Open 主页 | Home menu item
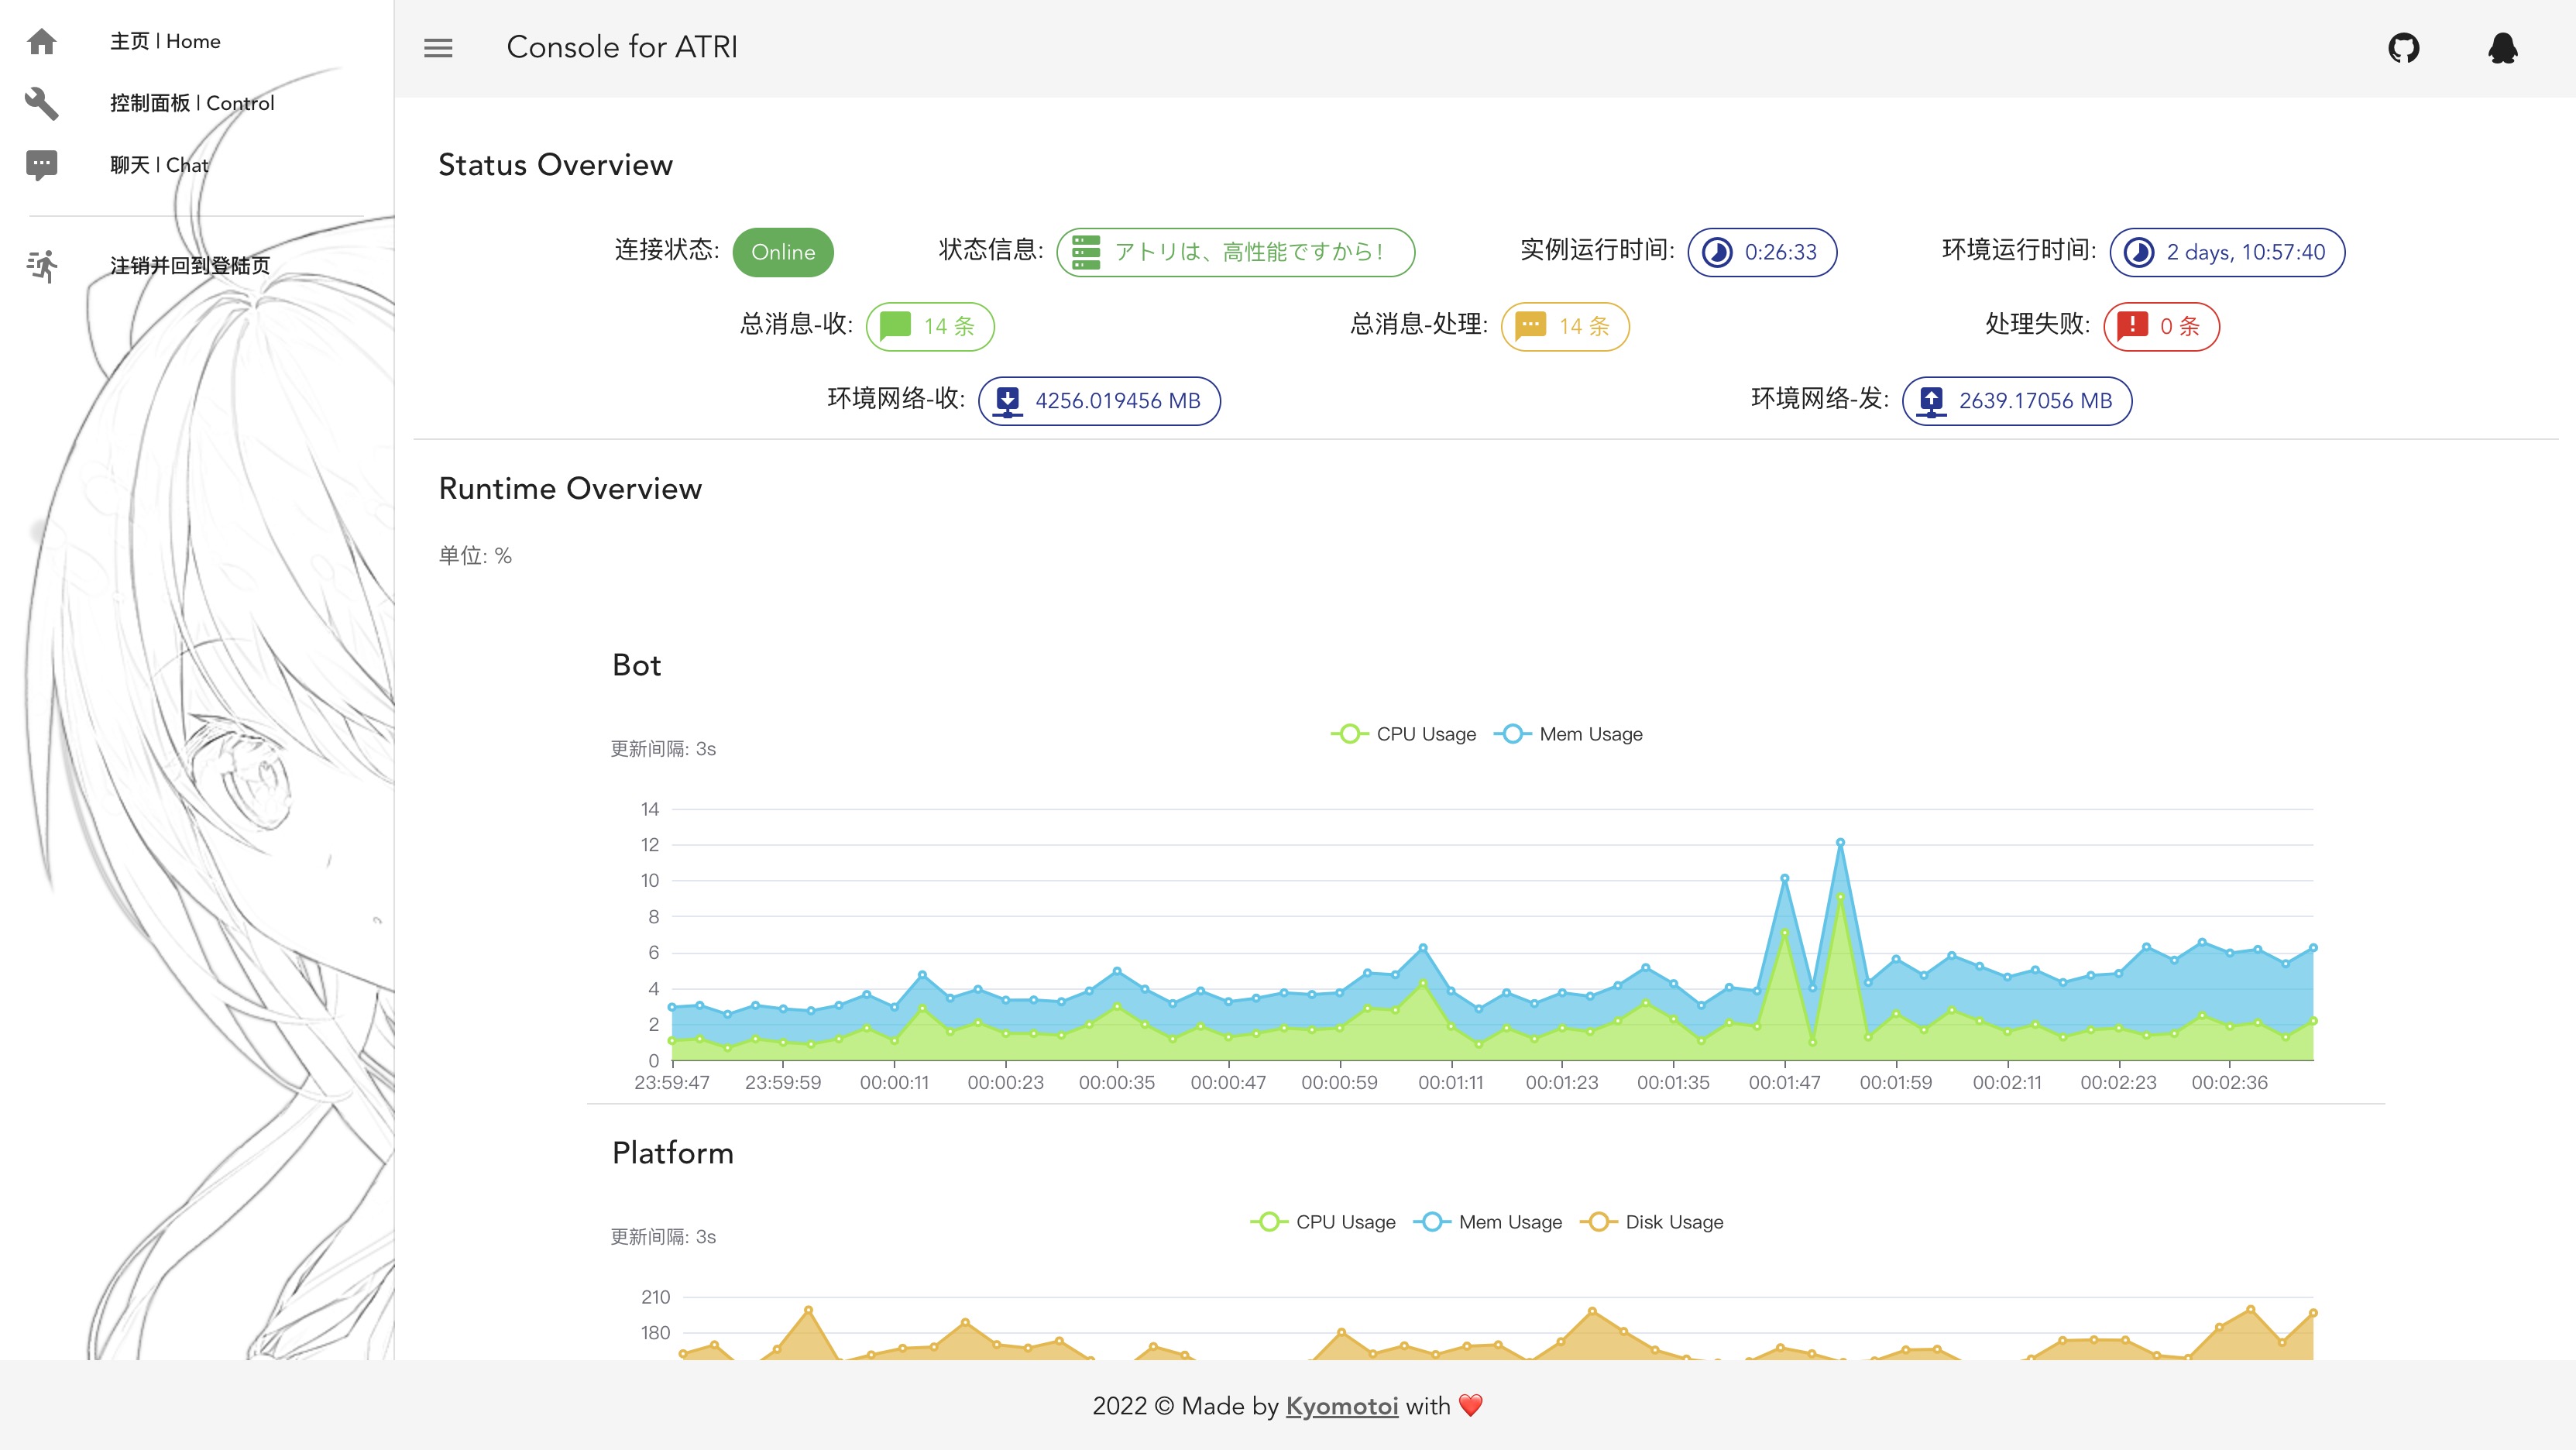This screenshot has height=1450, width=2576. pyautogui.click(x=165, y=41)
